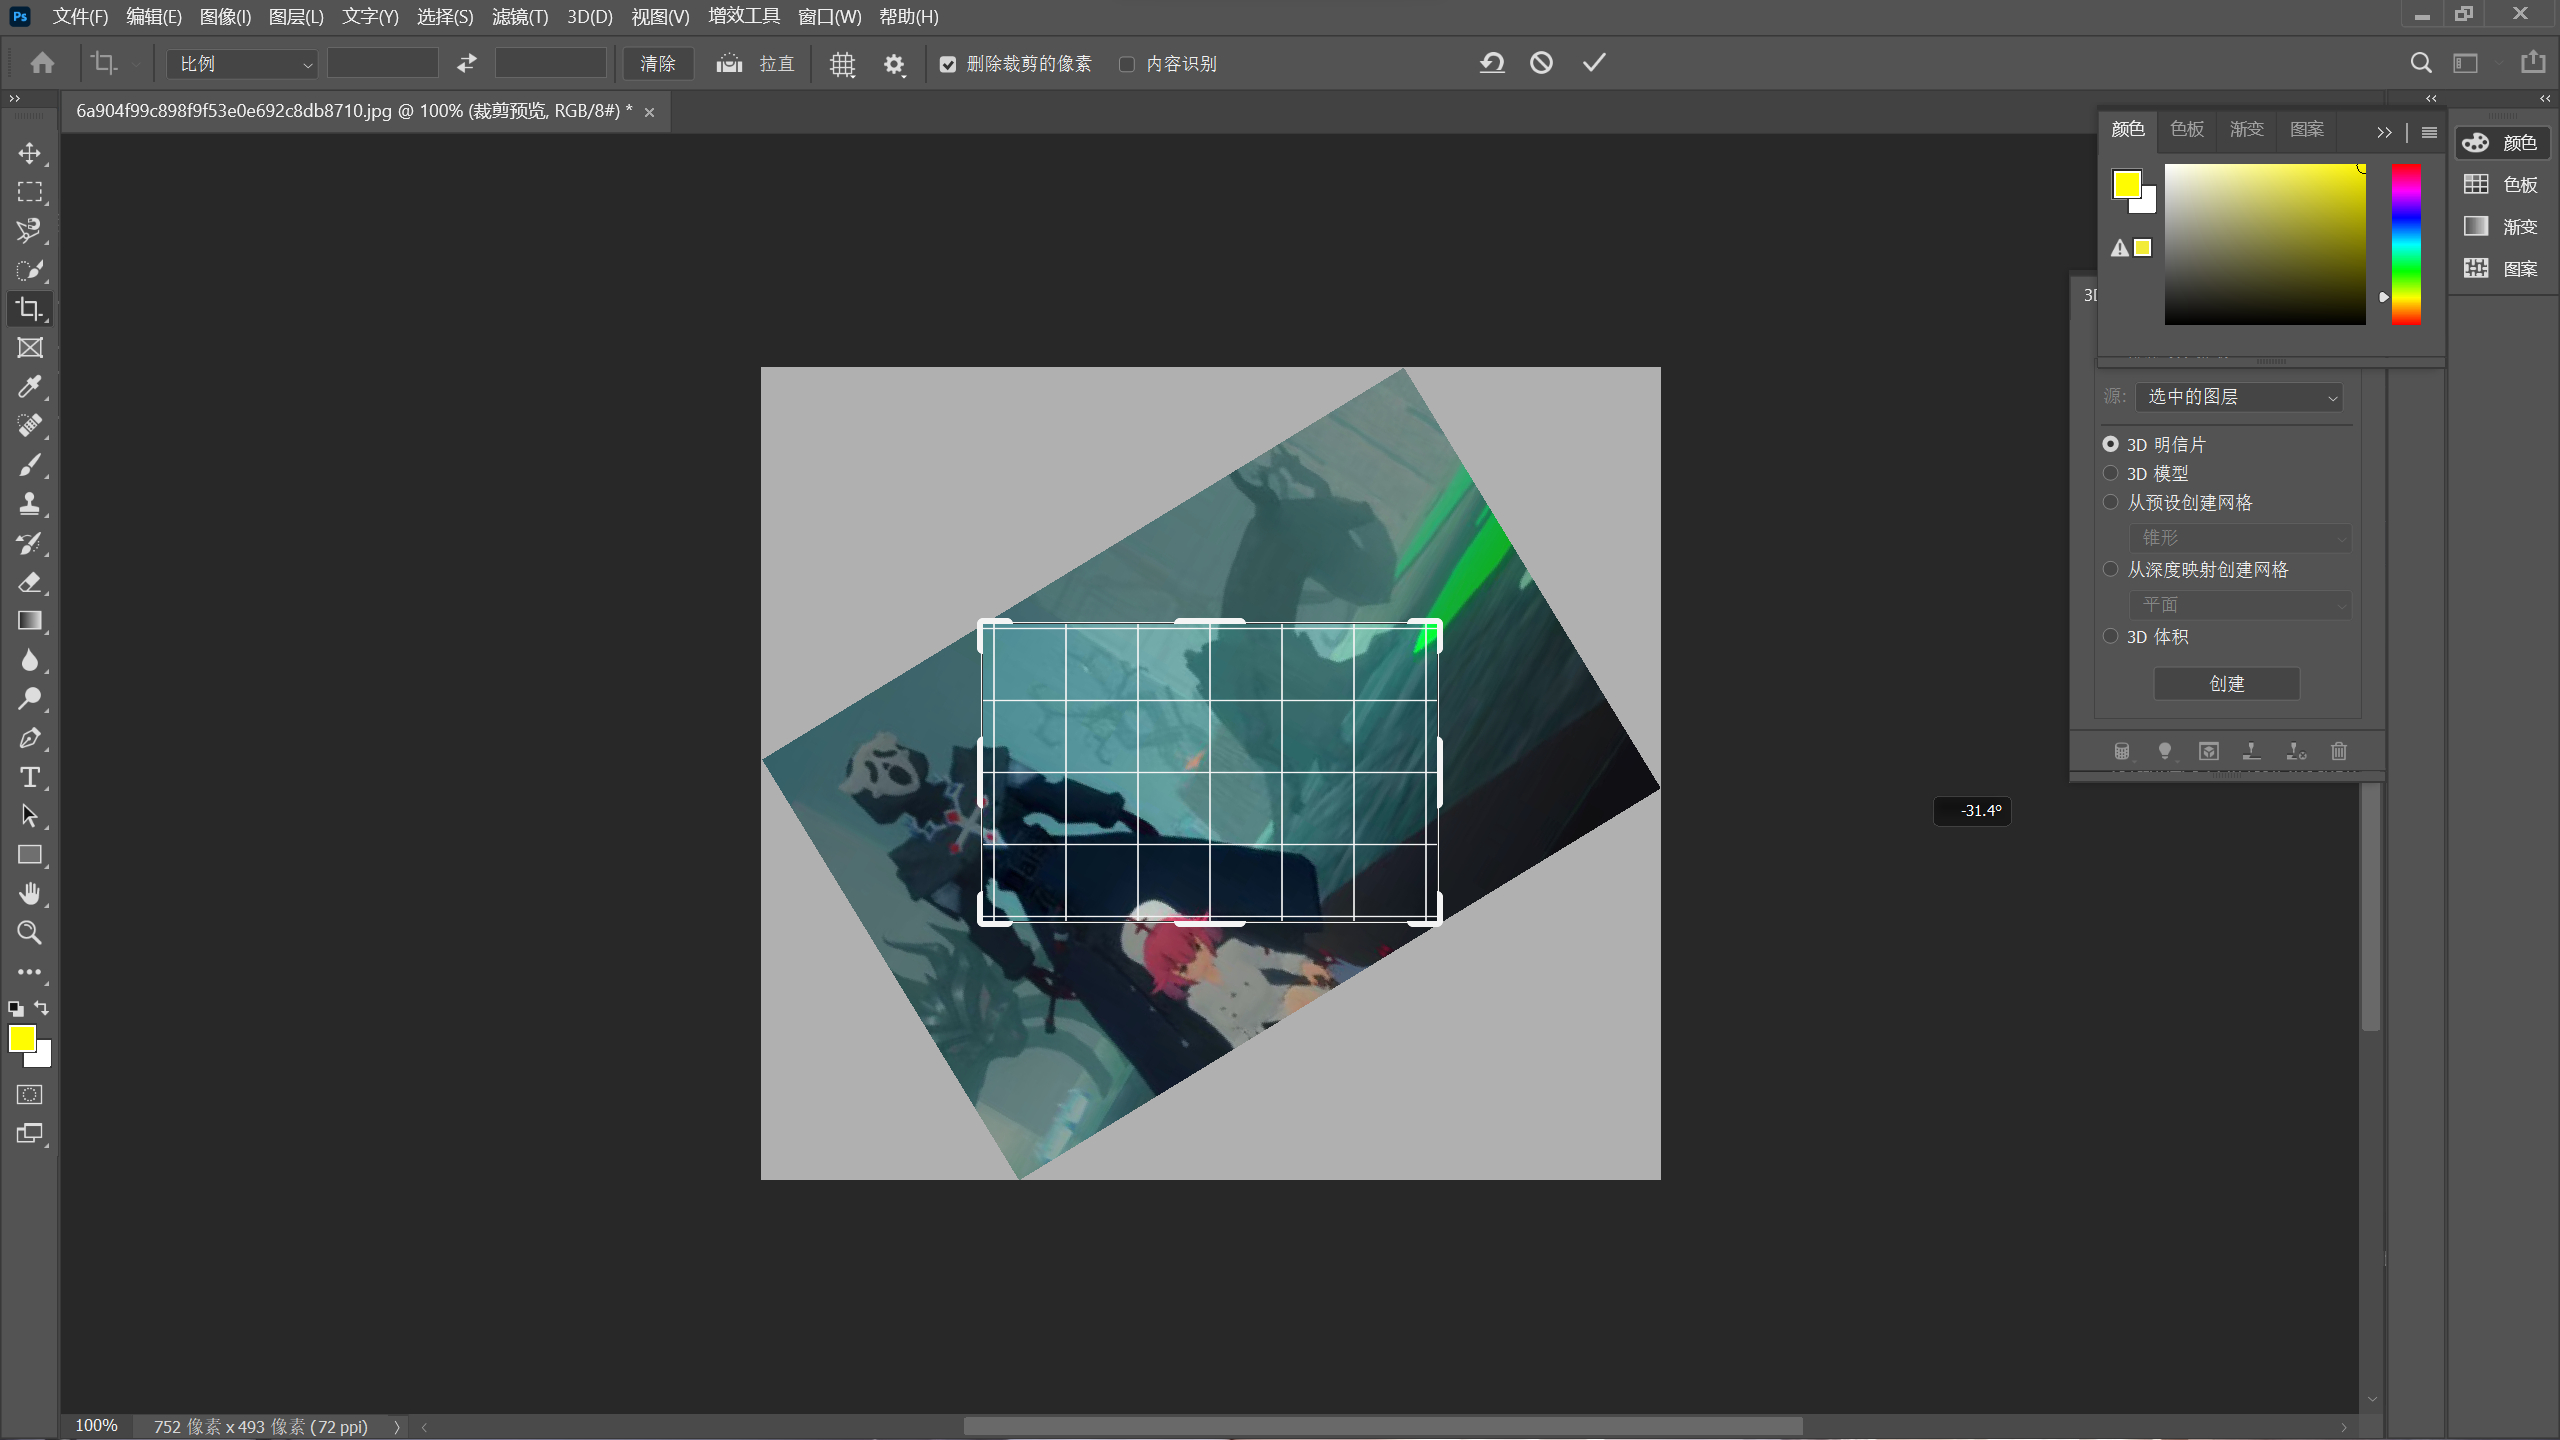Viewport: 2560px width, 1440px height.
Task: Open the status bar info arrow
Action: [396, 1427]
